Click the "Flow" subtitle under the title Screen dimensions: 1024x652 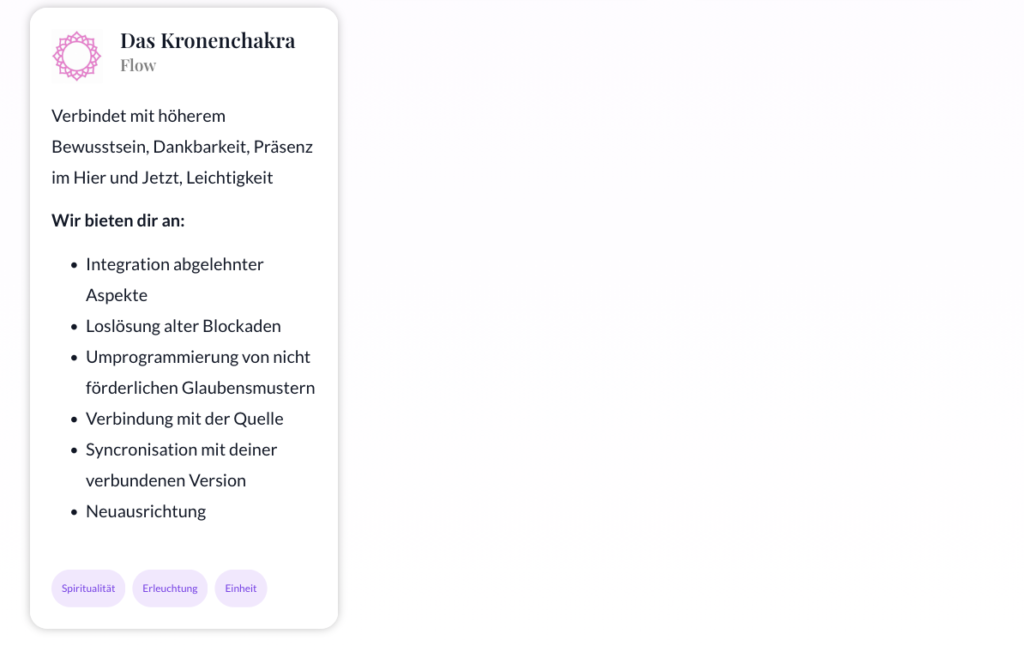[x=138, y=66]
